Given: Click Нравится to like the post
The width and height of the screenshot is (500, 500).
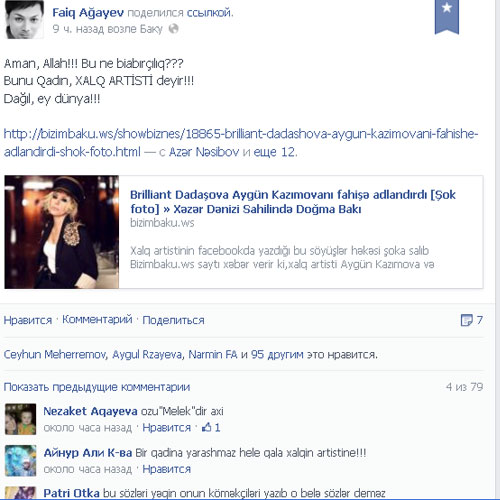Looking at the screenshot, I should click(28, 320).
